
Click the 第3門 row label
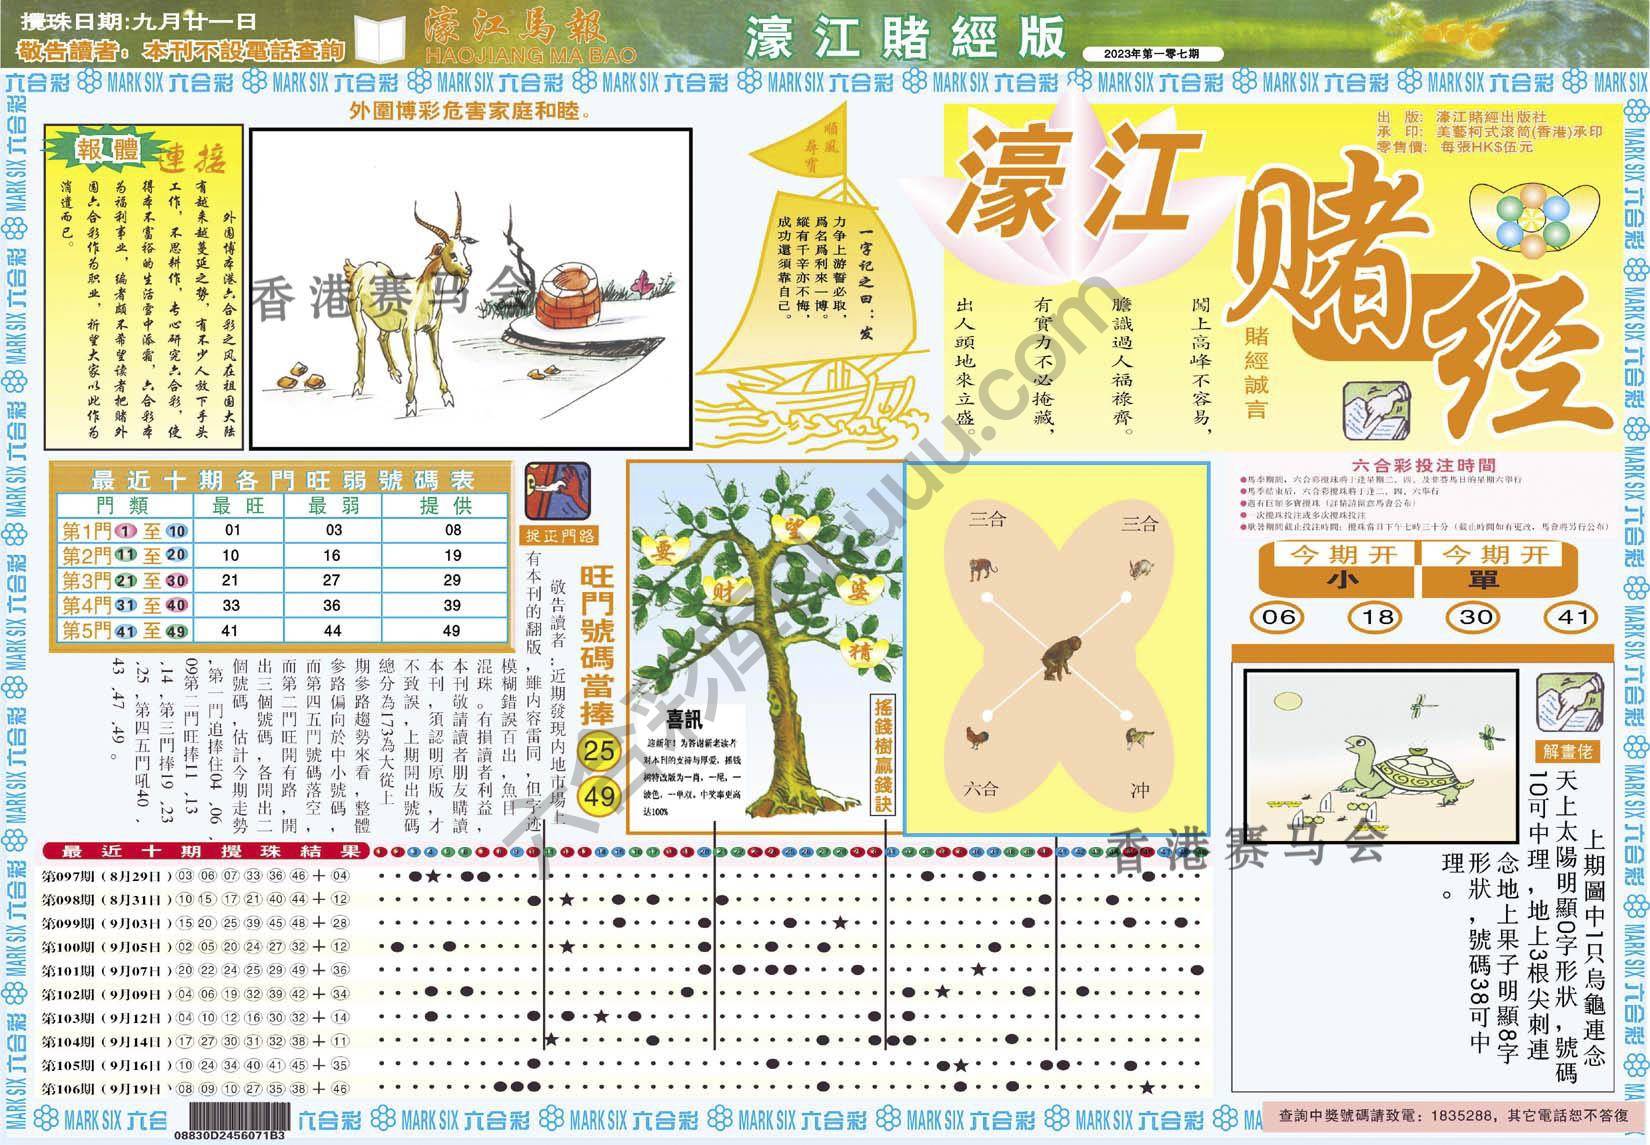[x=125, y=580]
